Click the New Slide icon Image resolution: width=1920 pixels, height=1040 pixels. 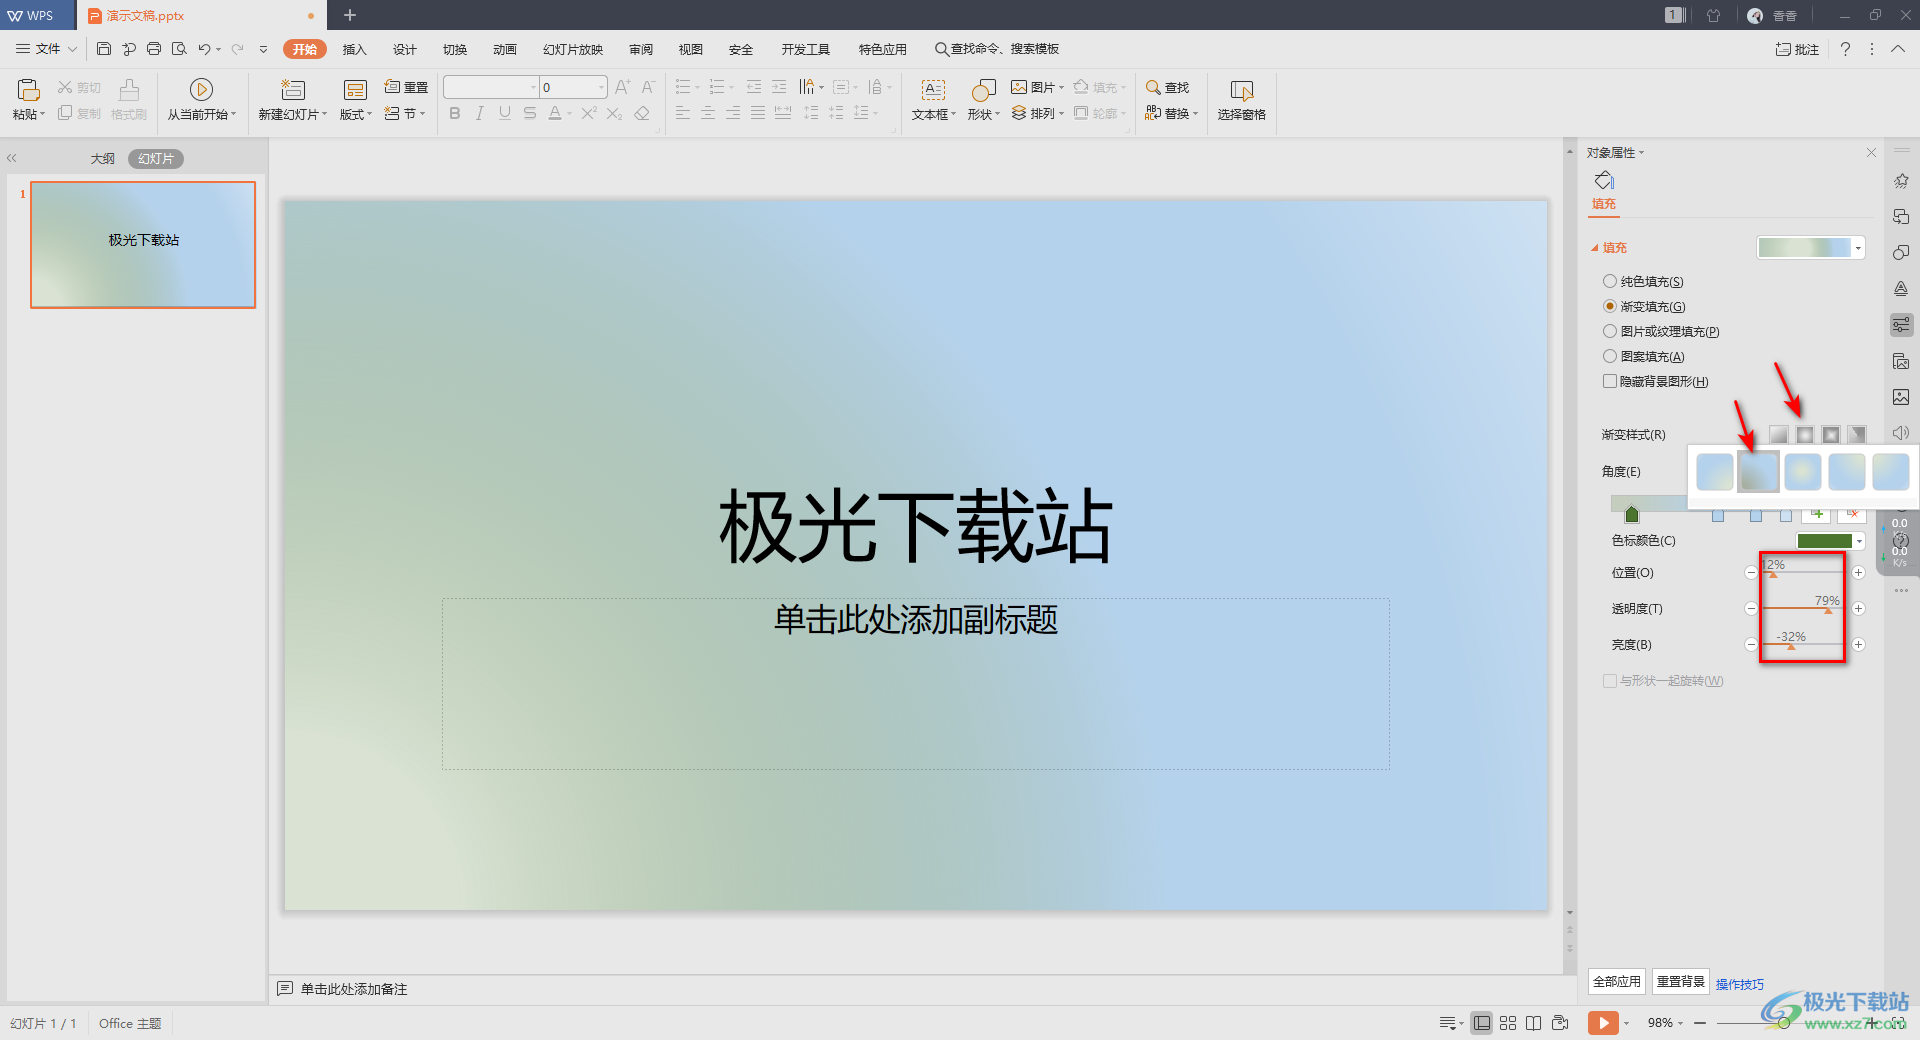click(293, 90)
